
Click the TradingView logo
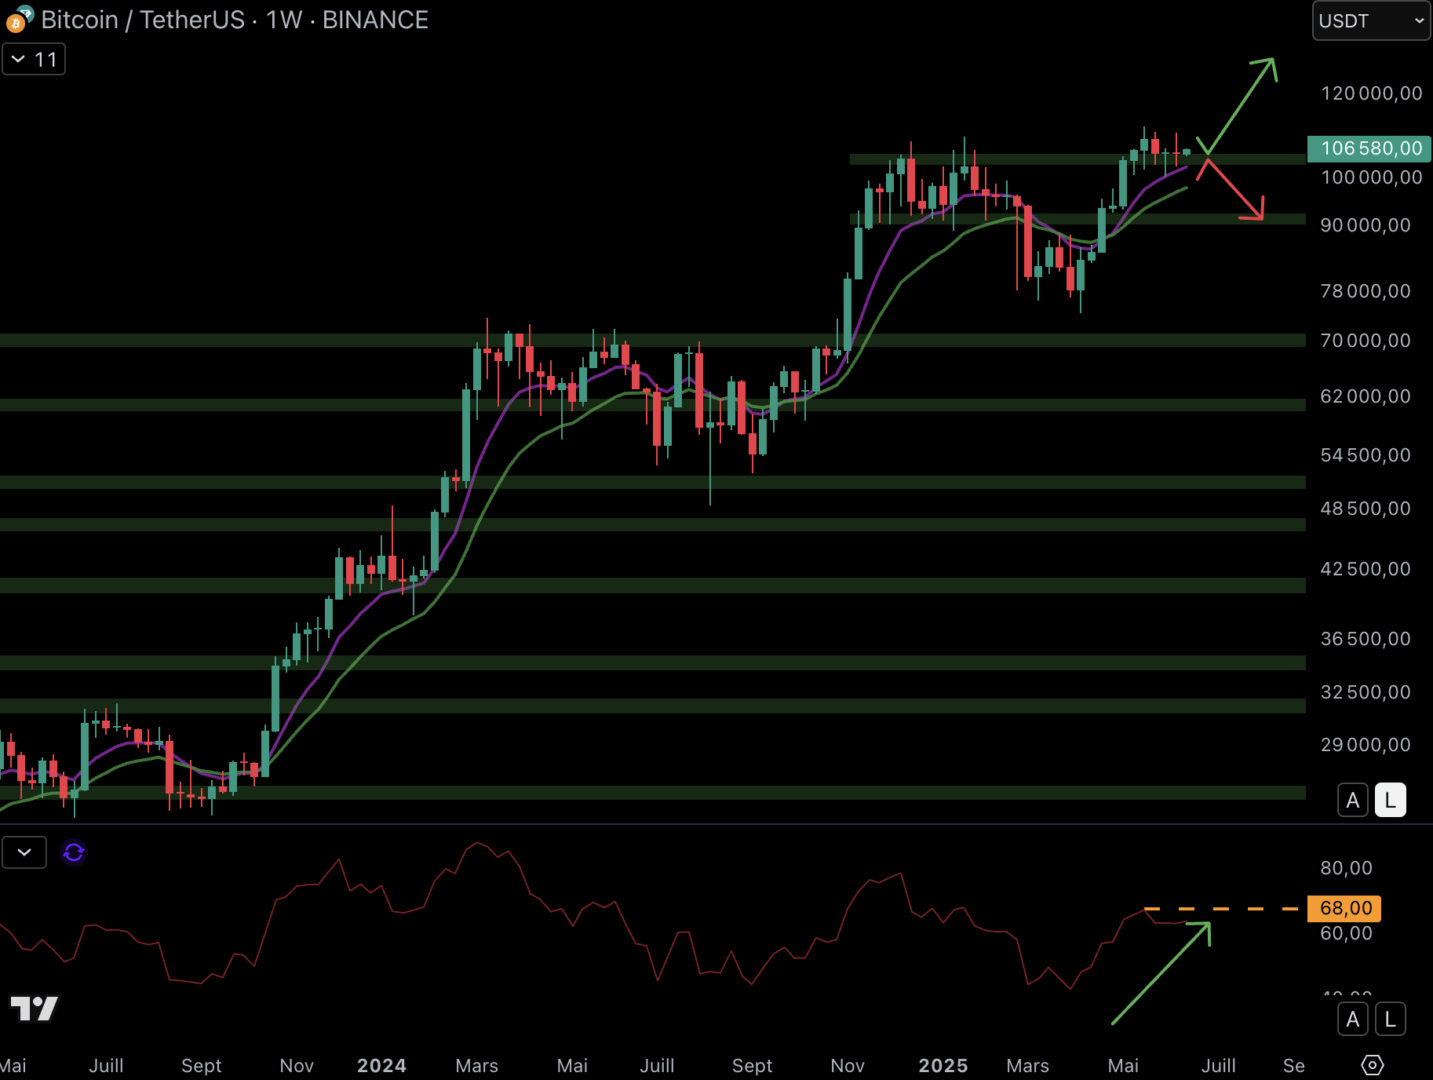[x=34, y=1009]
